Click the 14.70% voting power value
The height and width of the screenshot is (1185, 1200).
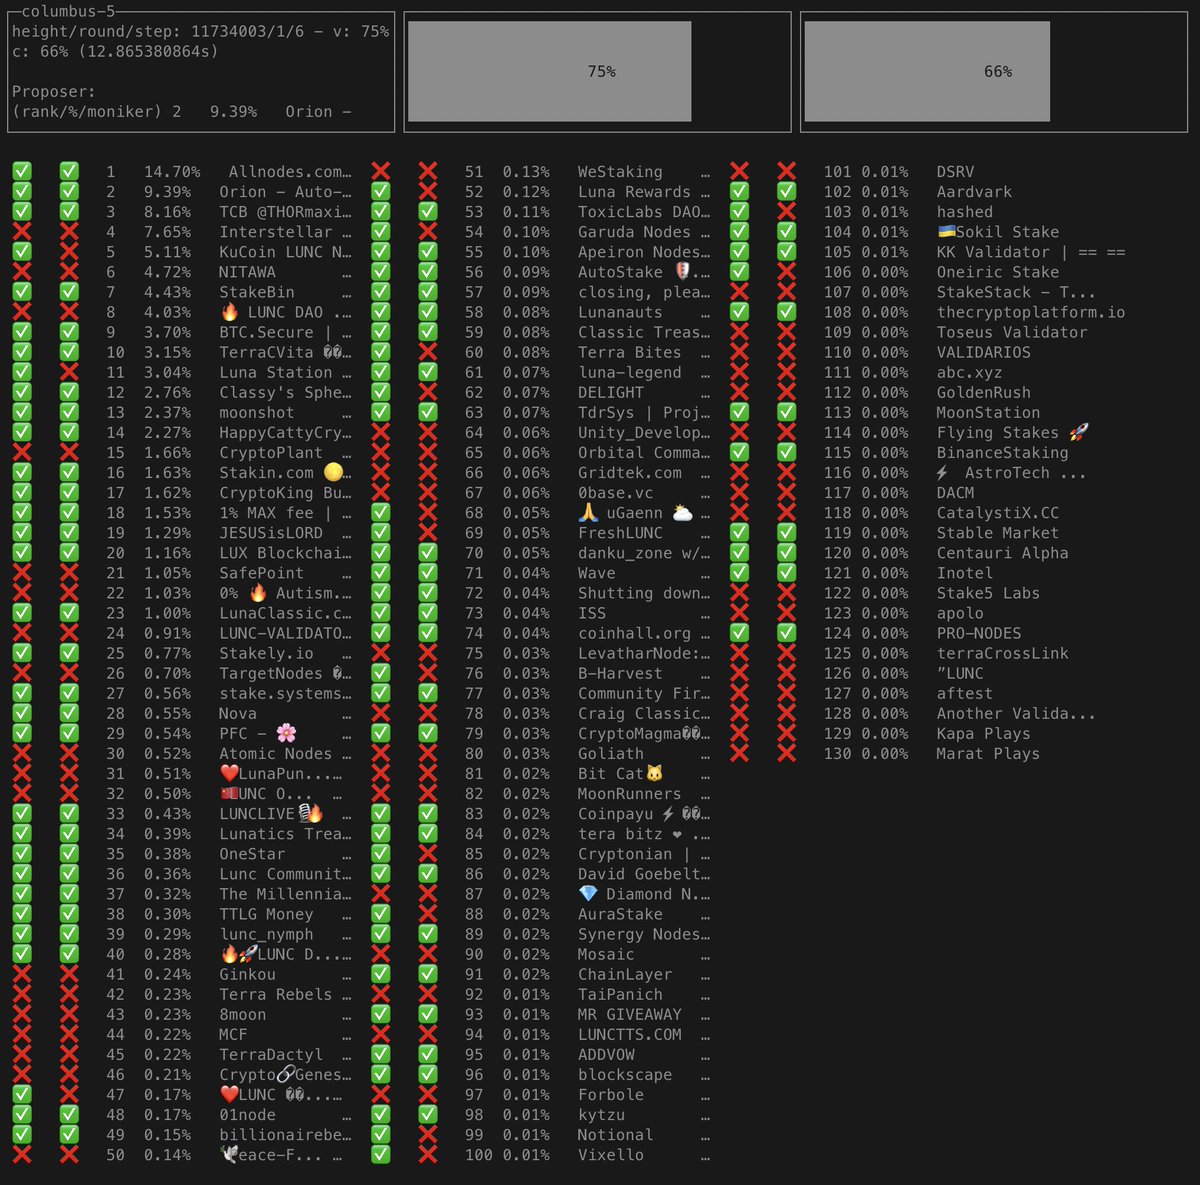click(172, 171)
